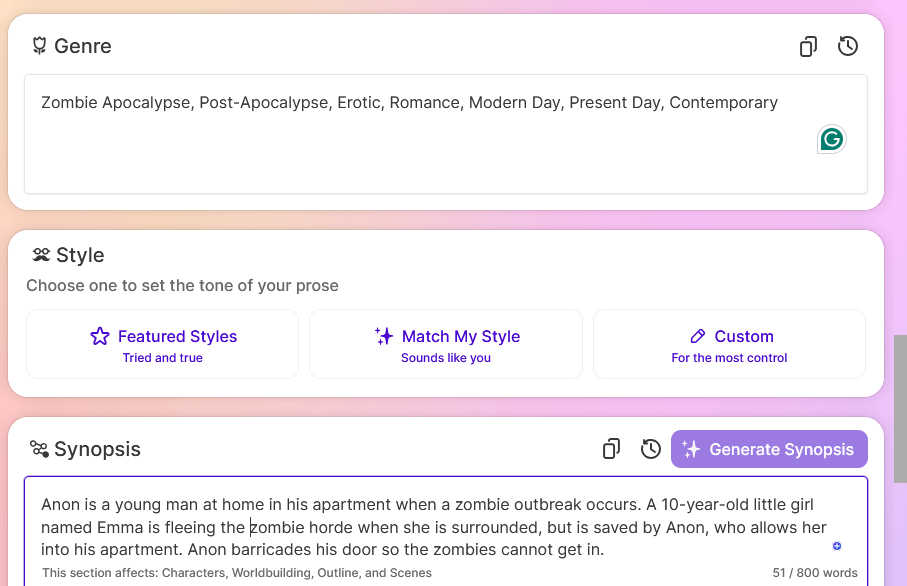Click the Generate Synopsis button
The height and width of the screenshot is (586, 907).
[x=769, y=449]
